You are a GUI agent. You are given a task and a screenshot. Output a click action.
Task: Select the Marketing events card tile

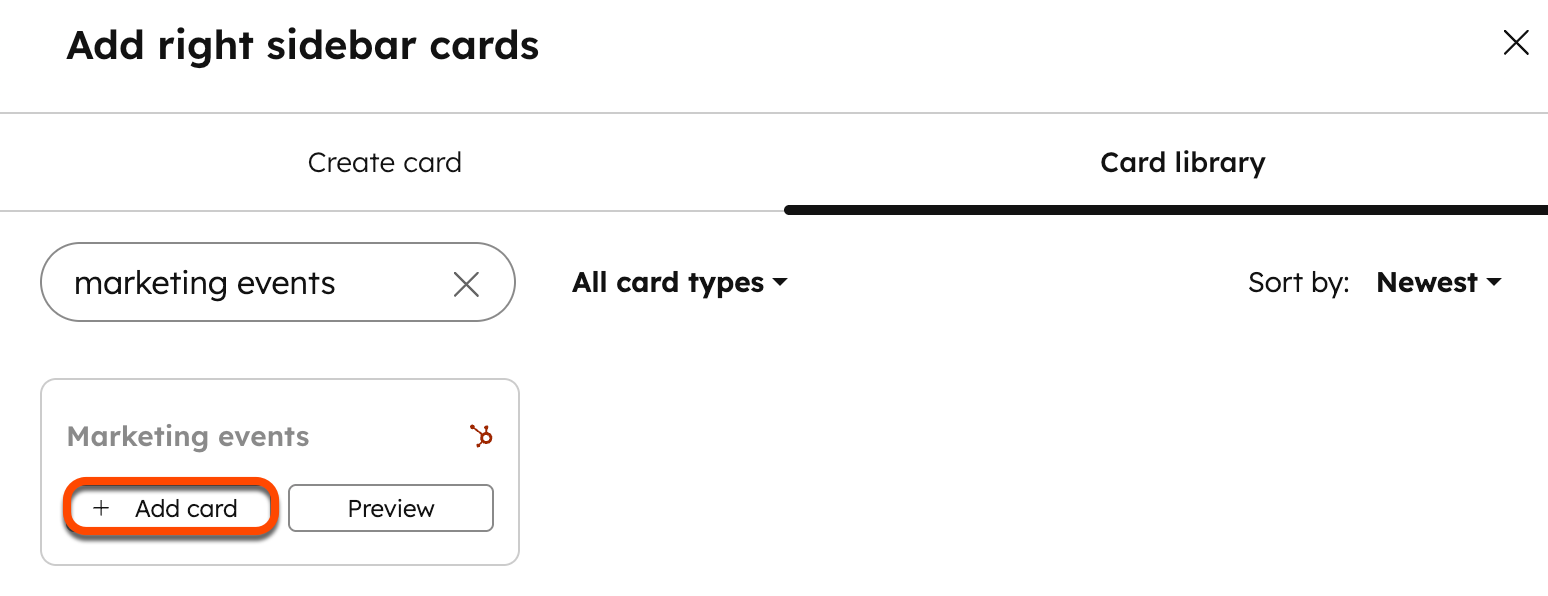[279, 470]
